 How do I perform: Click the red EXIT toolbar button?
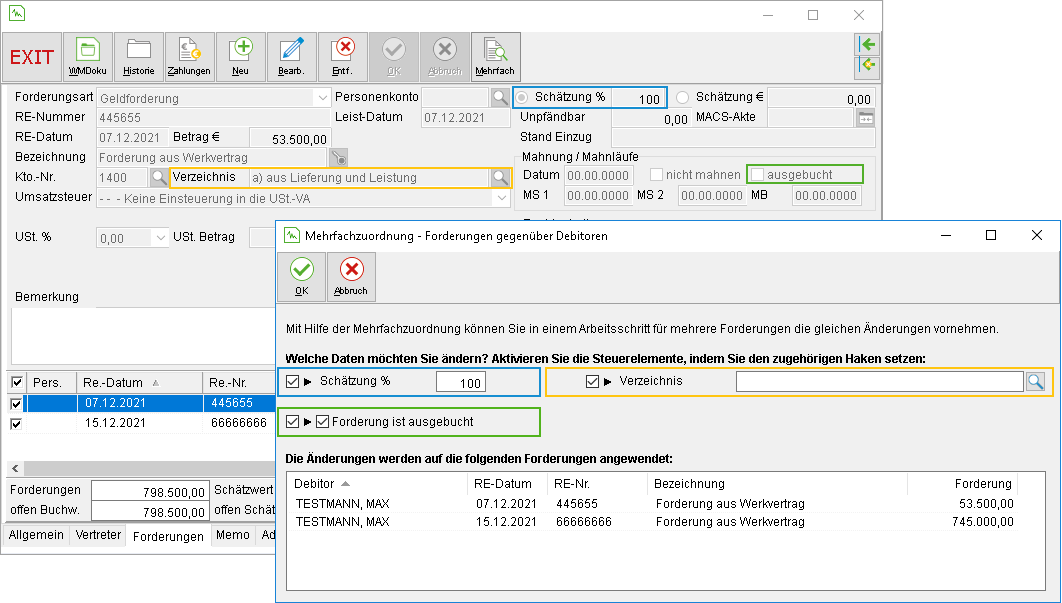(32, 57)
